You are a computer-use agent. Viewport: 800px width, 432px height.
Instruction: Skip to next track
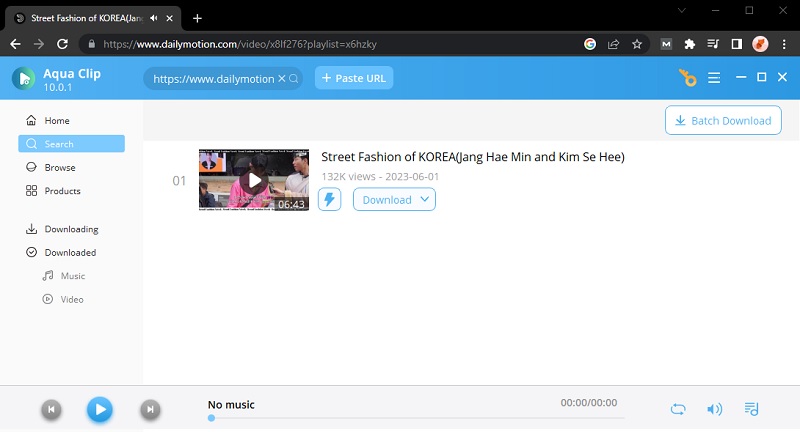149,409
